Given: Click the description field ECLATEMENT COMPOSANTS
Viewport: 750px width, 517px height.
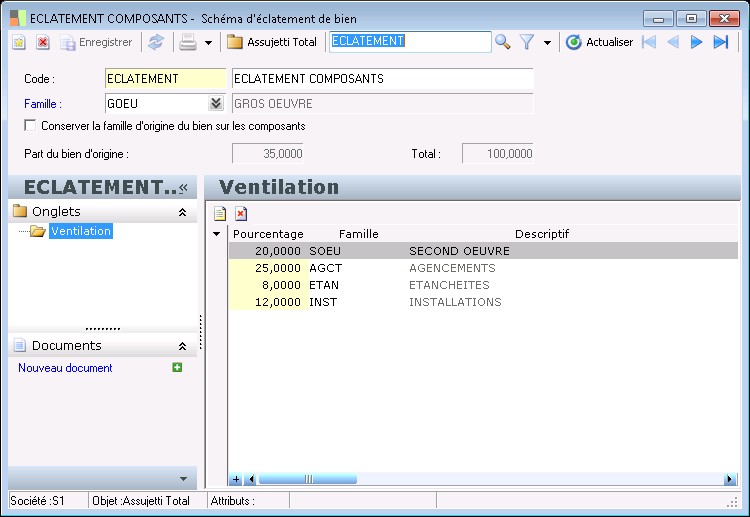Looking at the screenshot, I should pos(382,78).
